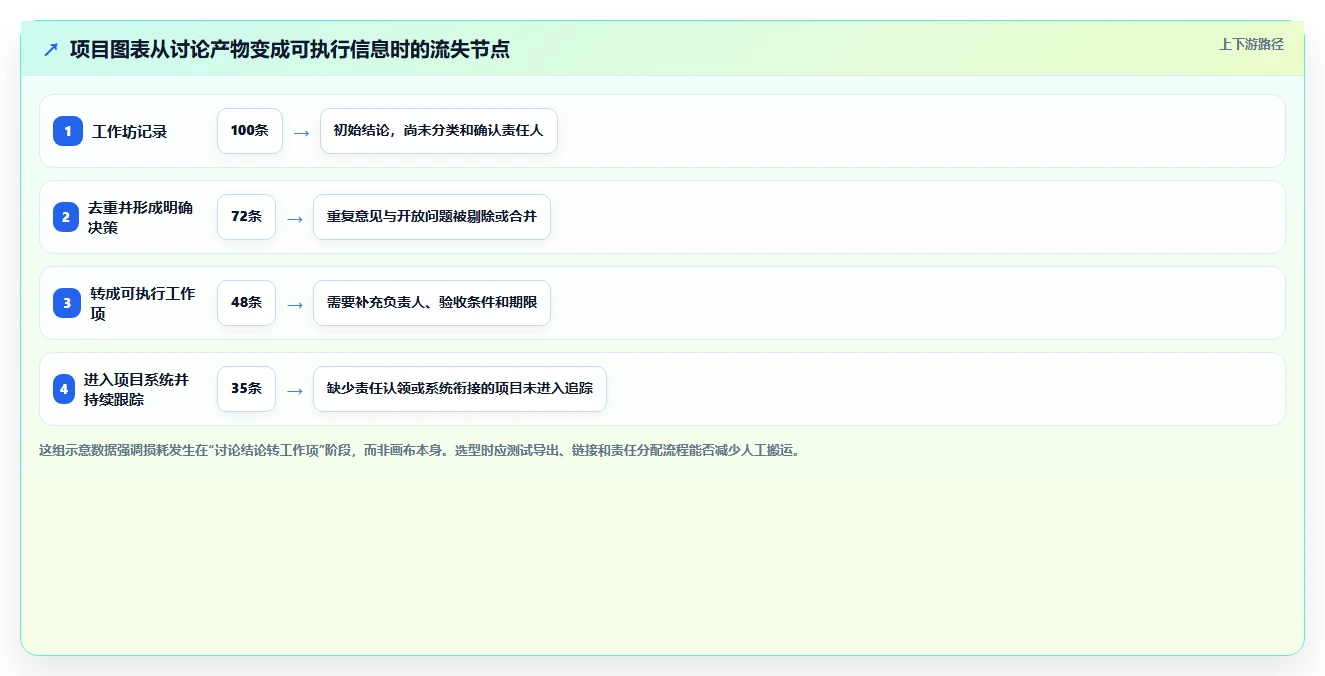The image size is (1325, 676).
Task: Click the arrow after the 35条 chip
Action: pos(294,390)
